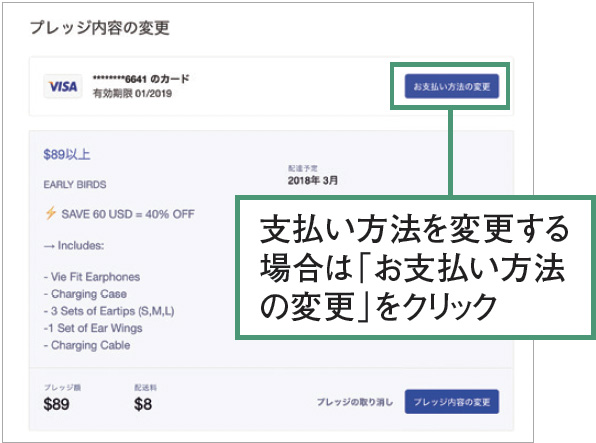Screen dimensions: 596x443
Task: Click the お支払い方法の変更 button
Action: coord(452,86)
